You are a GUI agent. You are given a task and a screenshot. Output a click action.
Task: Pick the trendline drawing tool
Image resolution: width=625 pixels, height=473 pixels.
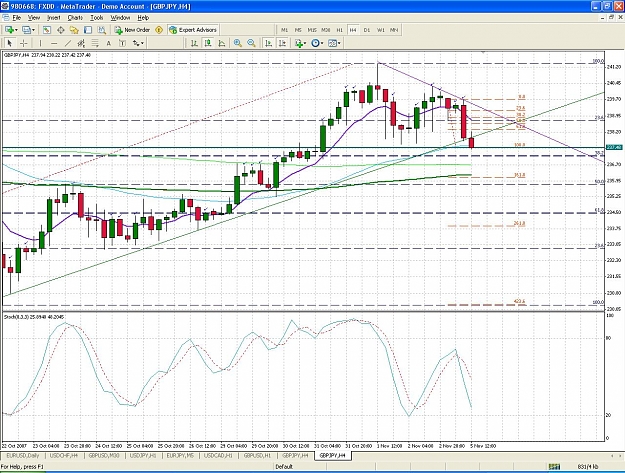[x=68, y=43]
